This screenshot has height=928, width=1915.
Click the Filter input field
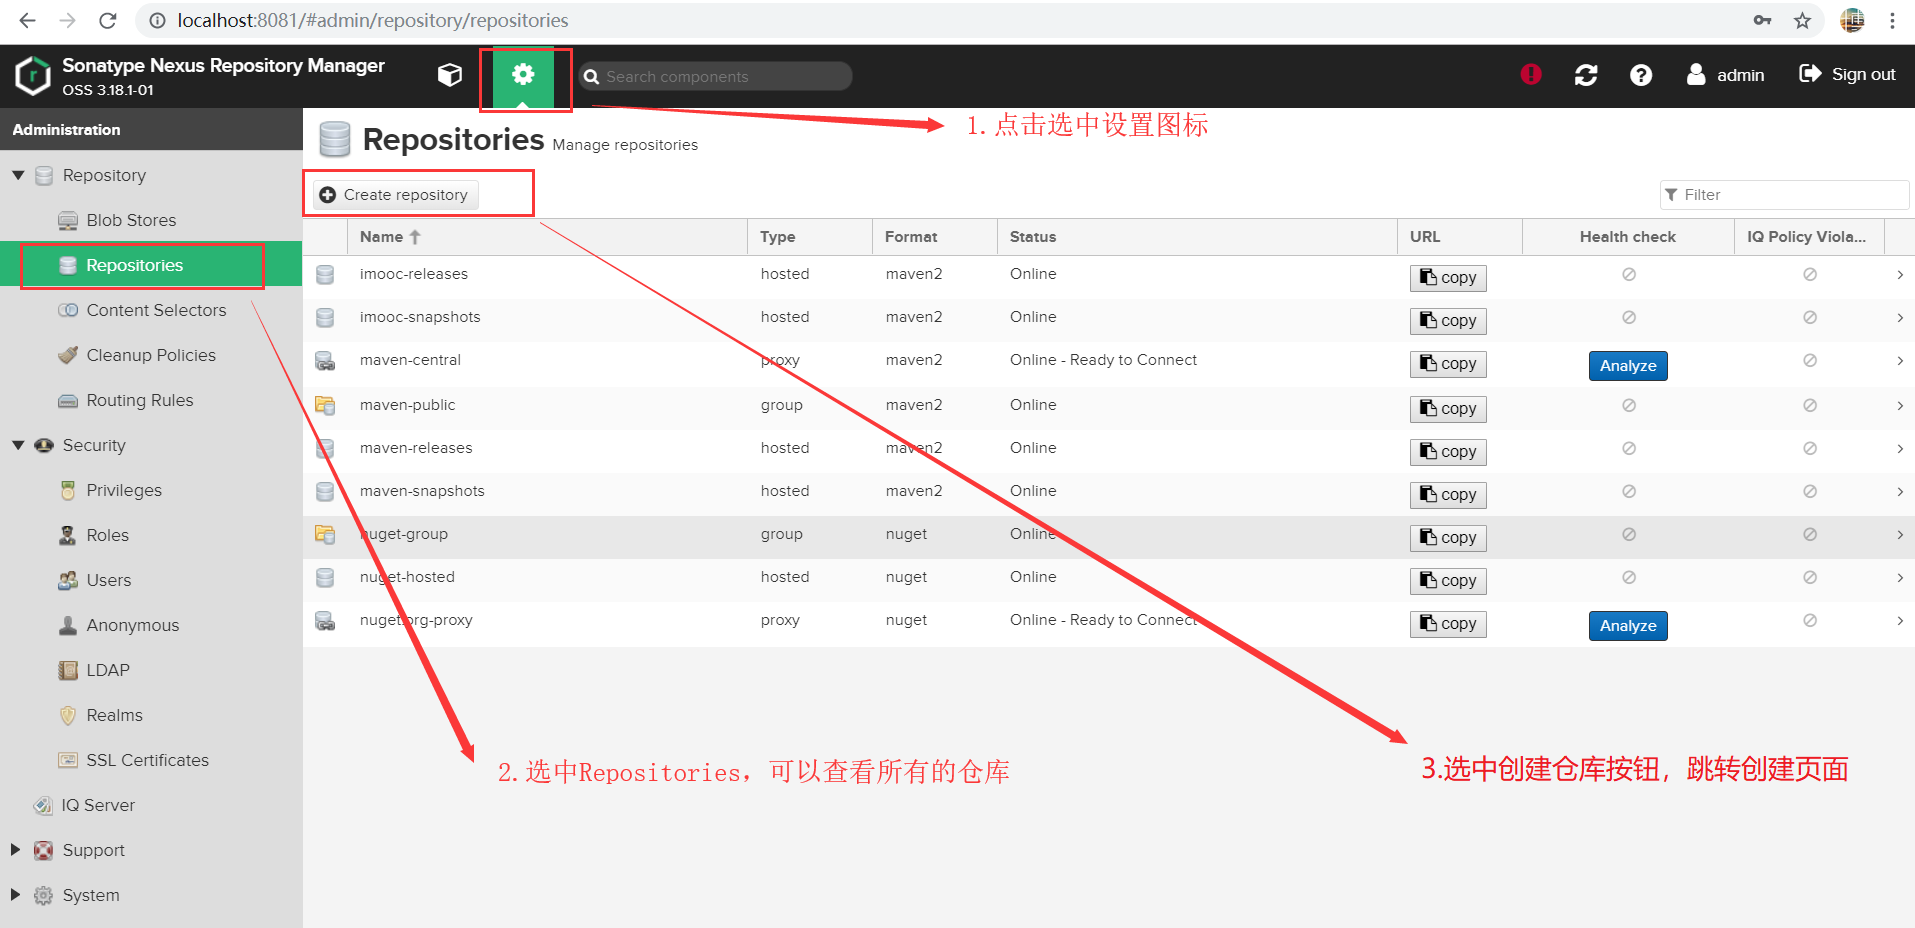coord(1785,195)
